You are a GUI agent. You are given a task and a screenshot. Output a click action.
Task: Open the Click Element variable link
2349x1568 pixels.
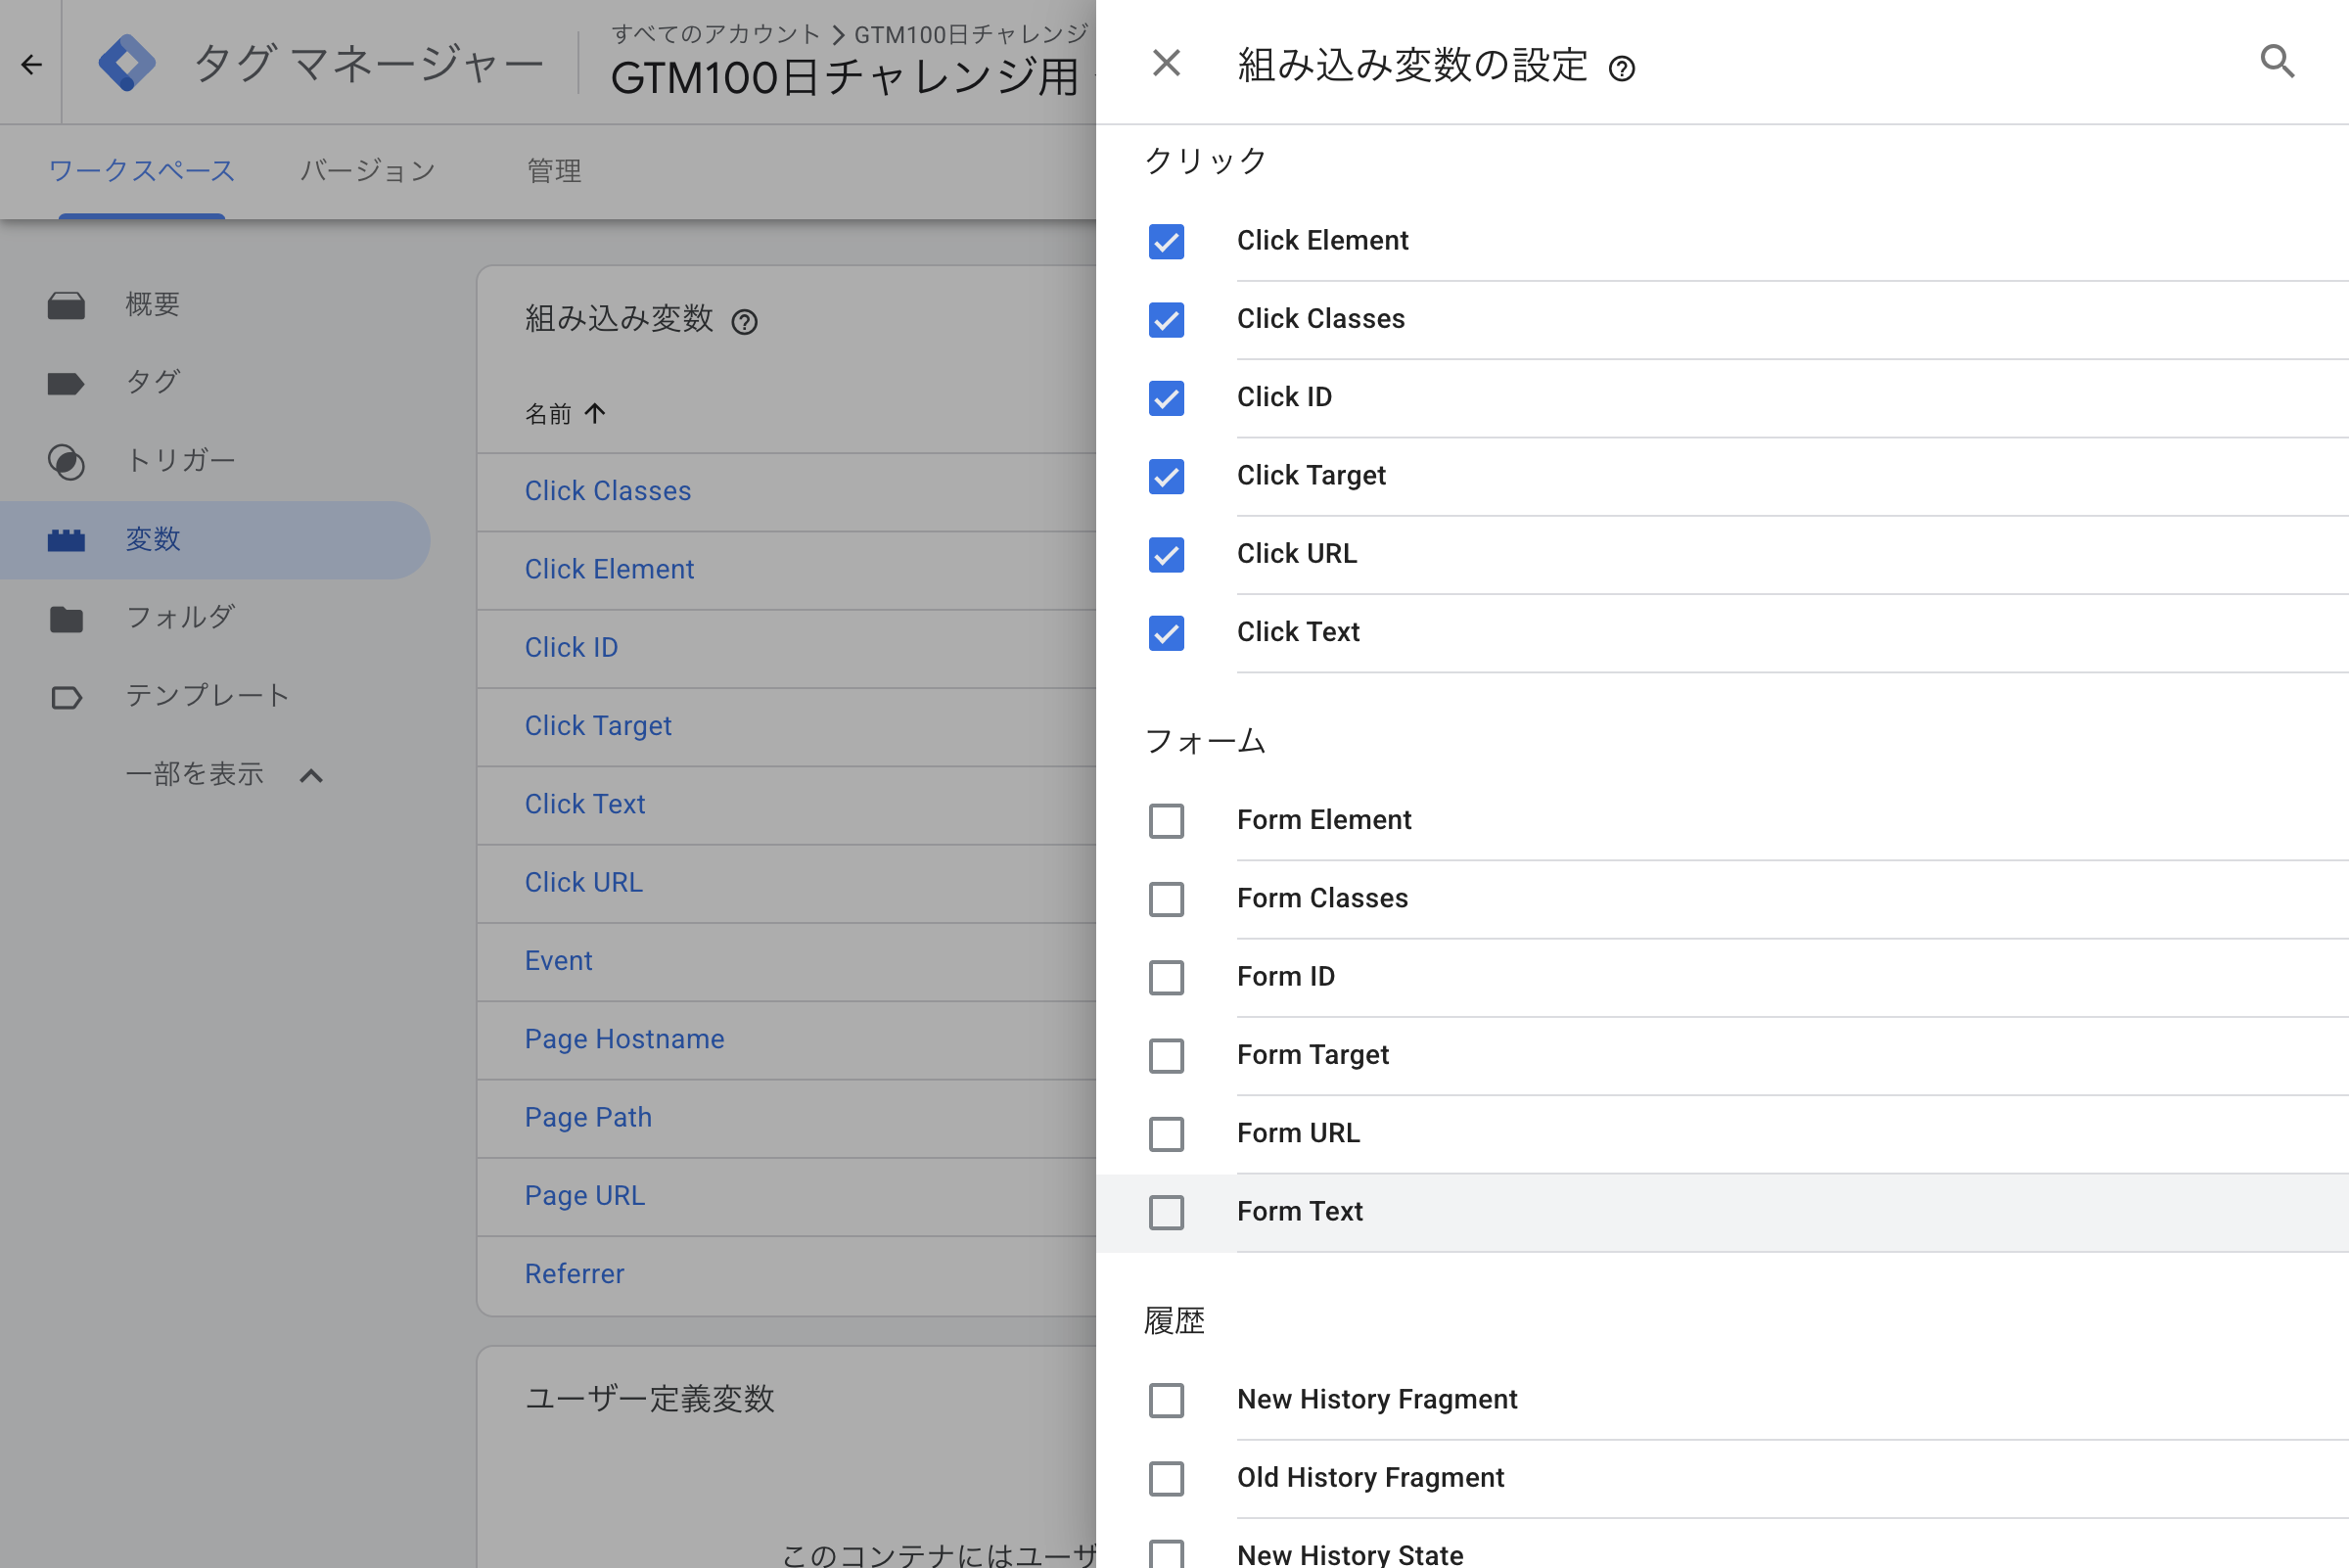tap(609, 569)
